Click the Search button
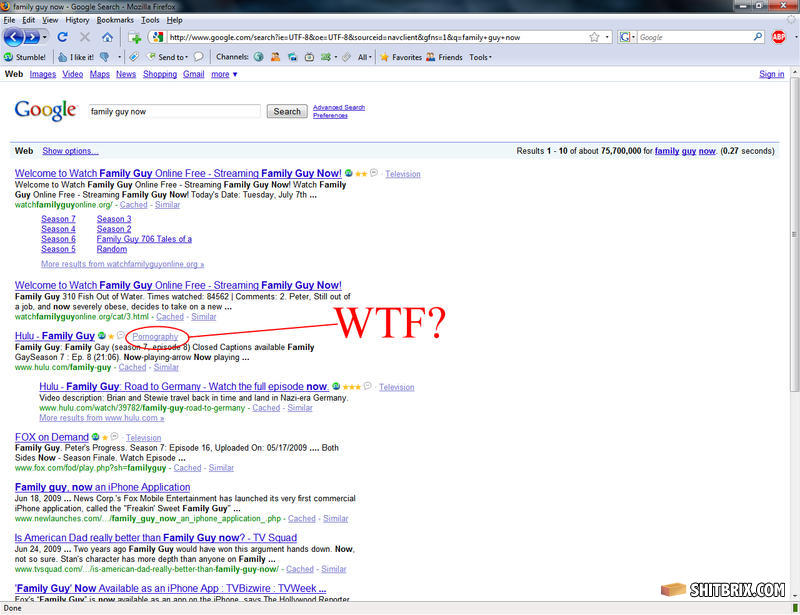 click(x=287, y=111)
